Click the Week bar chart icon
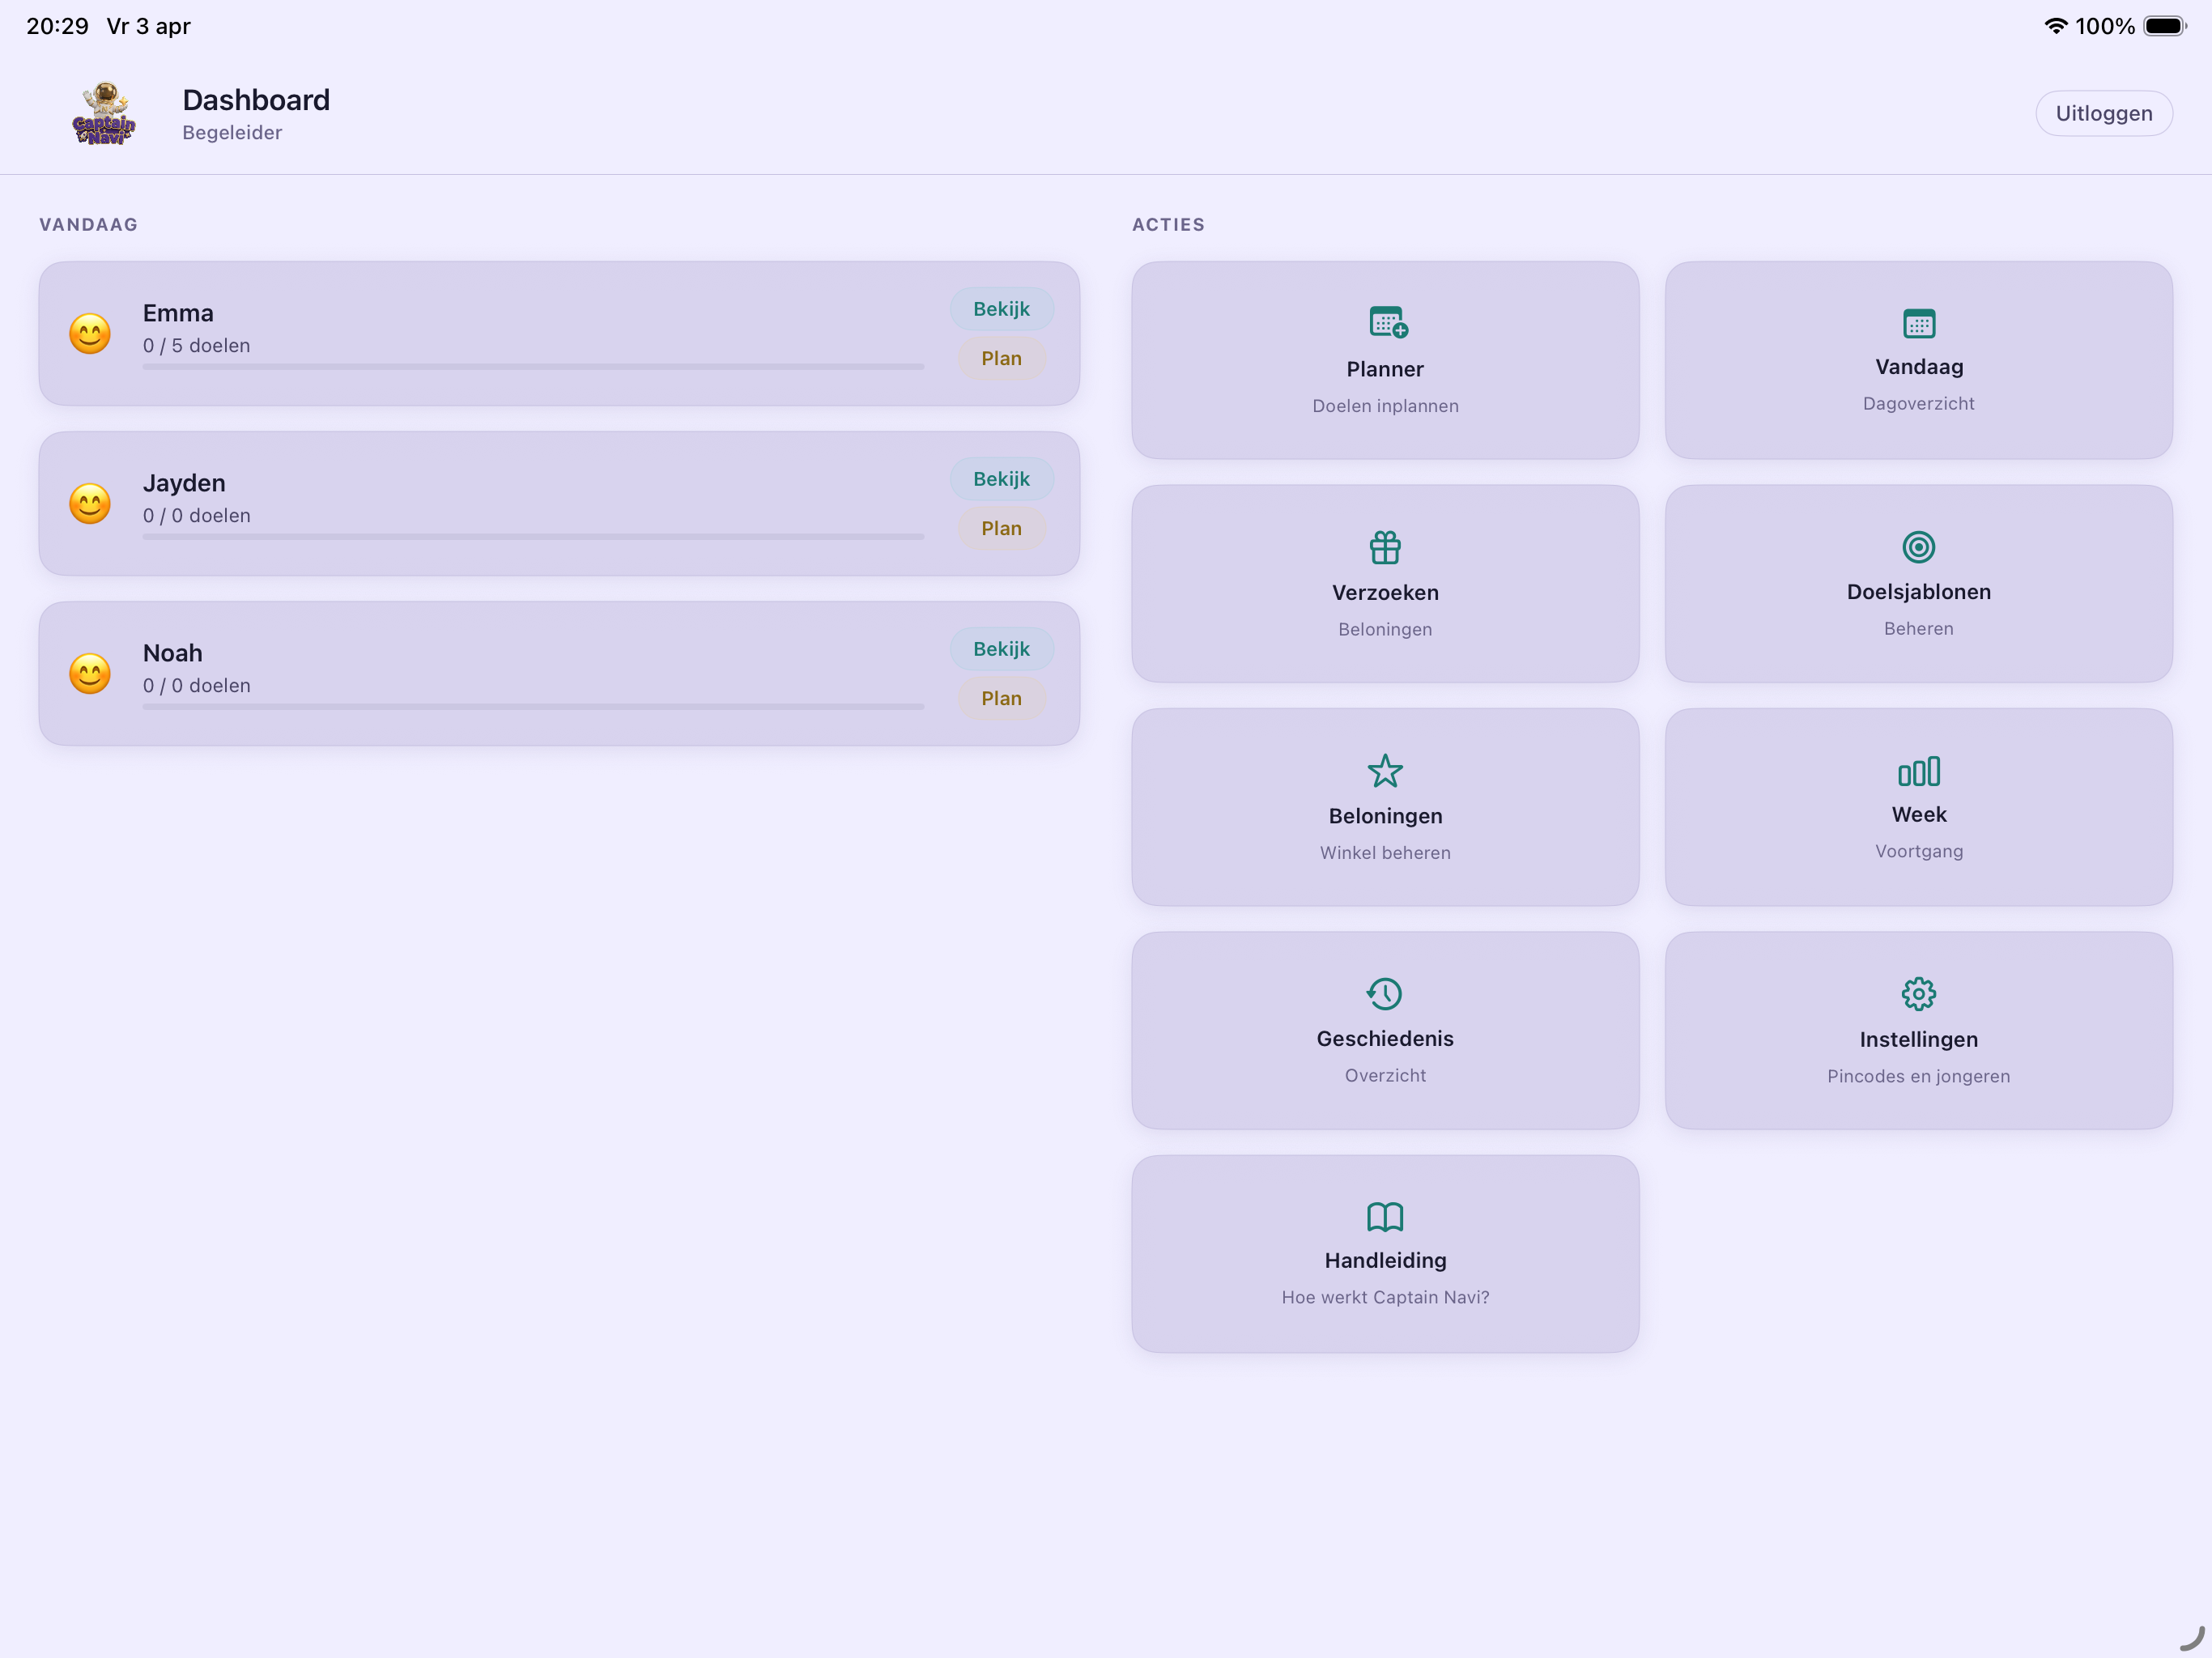The height and width of the screenshot is (1658, 2212). [x=1918, y=771]
